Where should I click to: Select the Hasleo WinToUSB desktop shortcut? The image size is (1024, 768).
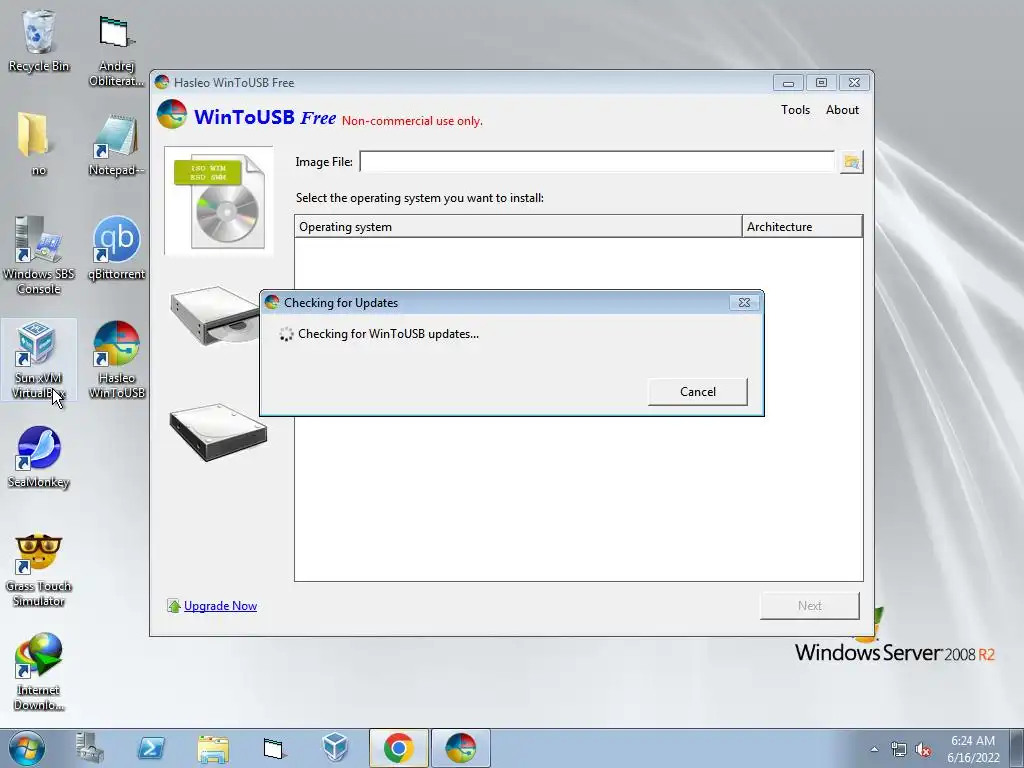tap(116, 360)
